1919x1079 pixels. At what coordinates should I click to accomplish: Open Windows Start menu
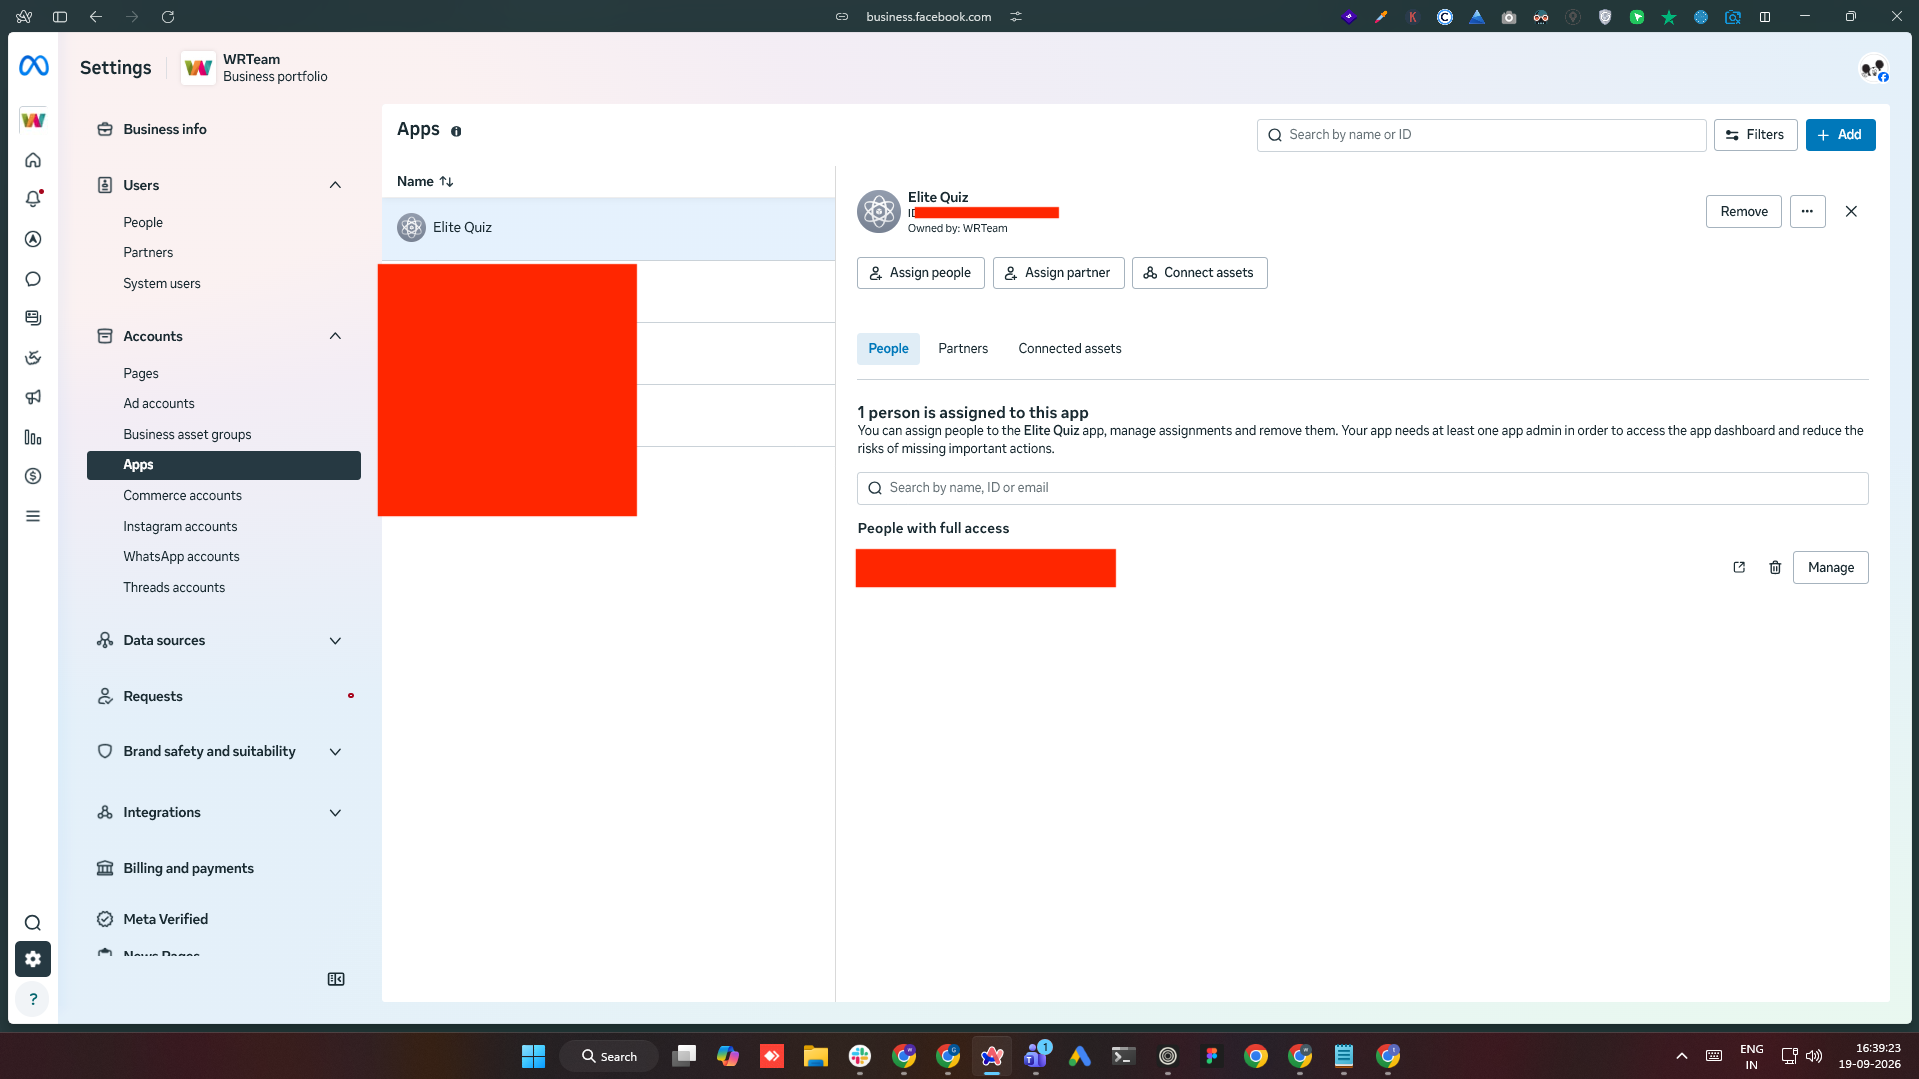tap(533, 1056)
